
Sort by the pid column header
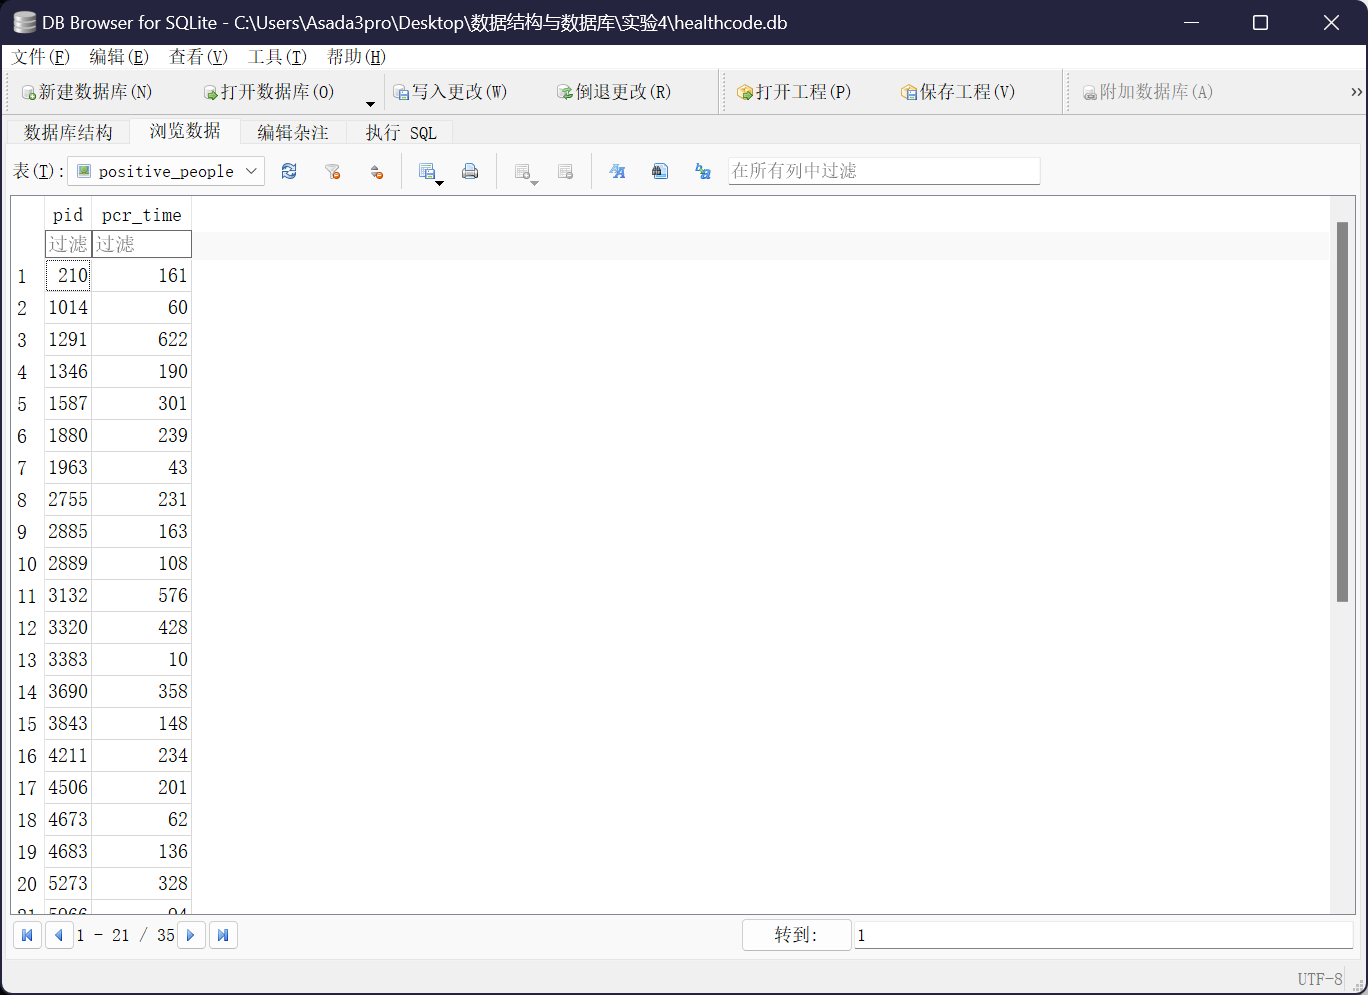click(68, 215)
